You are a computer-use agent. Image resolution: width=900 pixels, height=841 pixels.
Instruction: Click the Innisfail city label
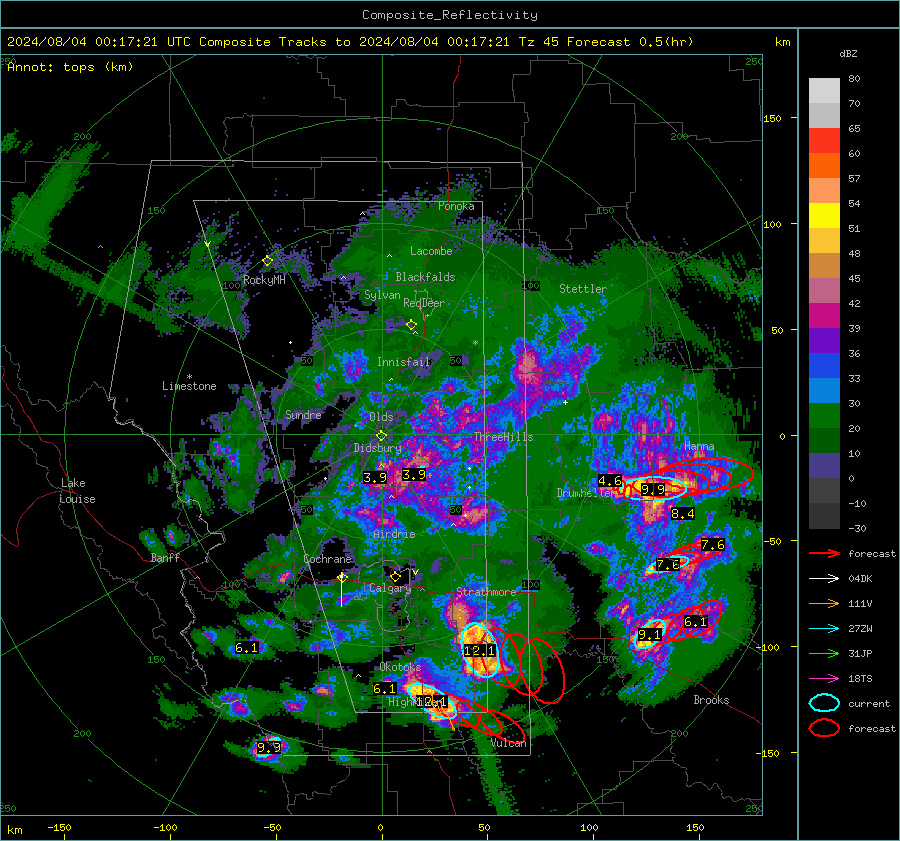403,362
